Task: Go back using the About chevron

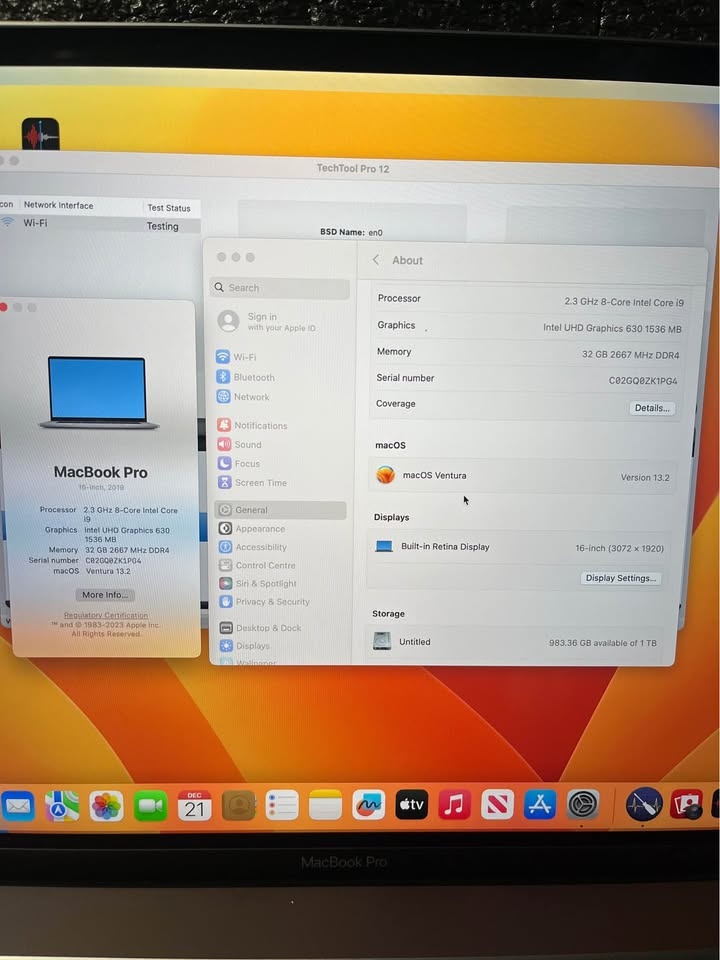Action: [x=376, y=260]
